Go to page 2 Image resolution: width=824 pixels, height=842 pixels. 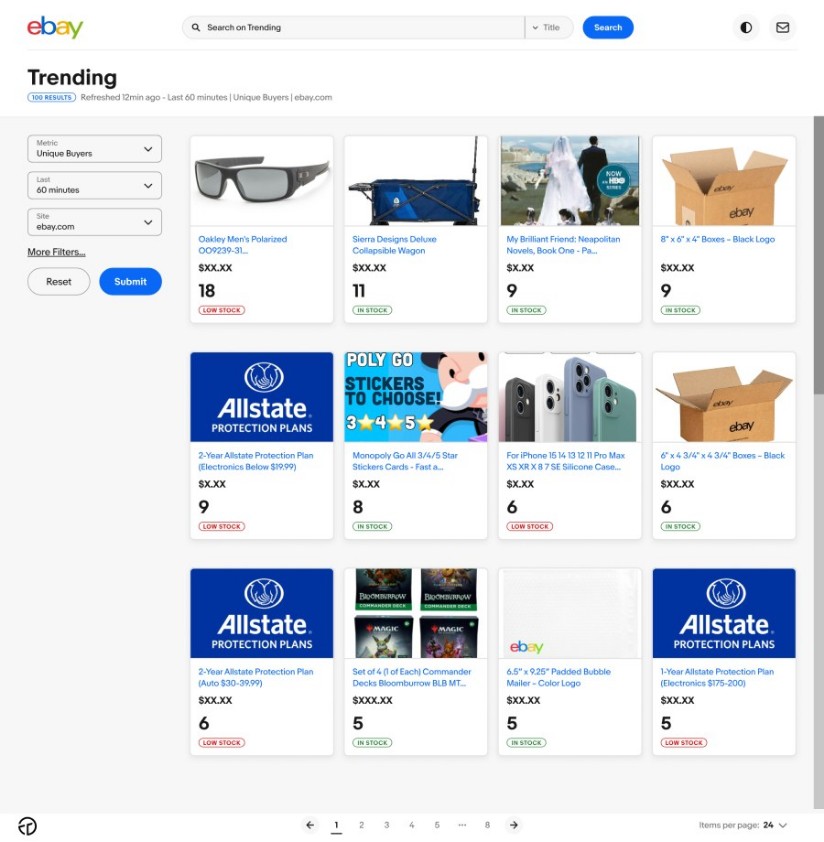[x=362, y=825]
